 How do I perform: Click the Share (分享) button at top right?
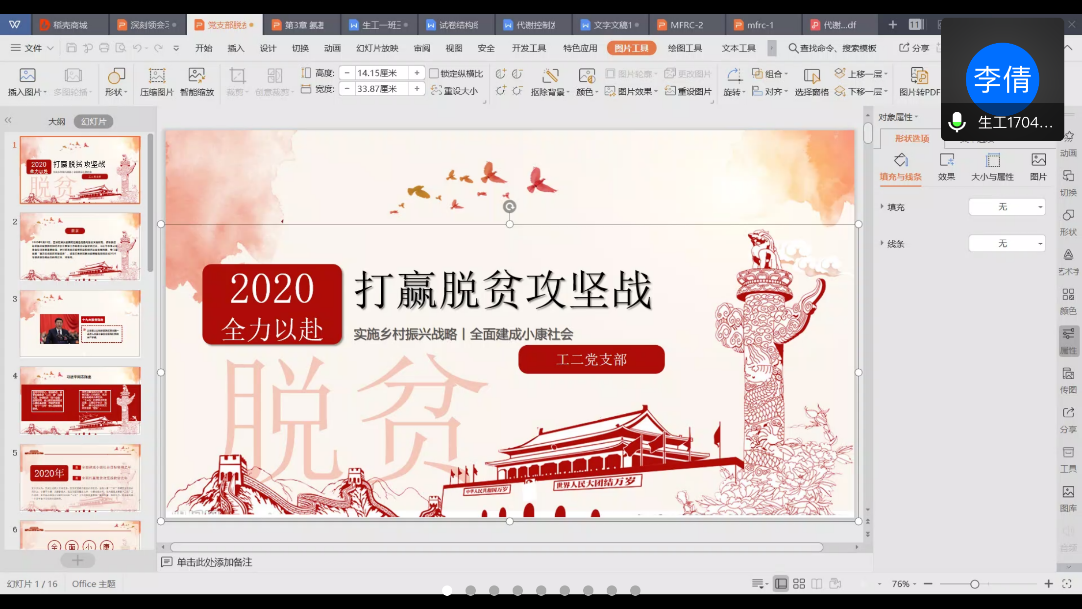[914, 47]
